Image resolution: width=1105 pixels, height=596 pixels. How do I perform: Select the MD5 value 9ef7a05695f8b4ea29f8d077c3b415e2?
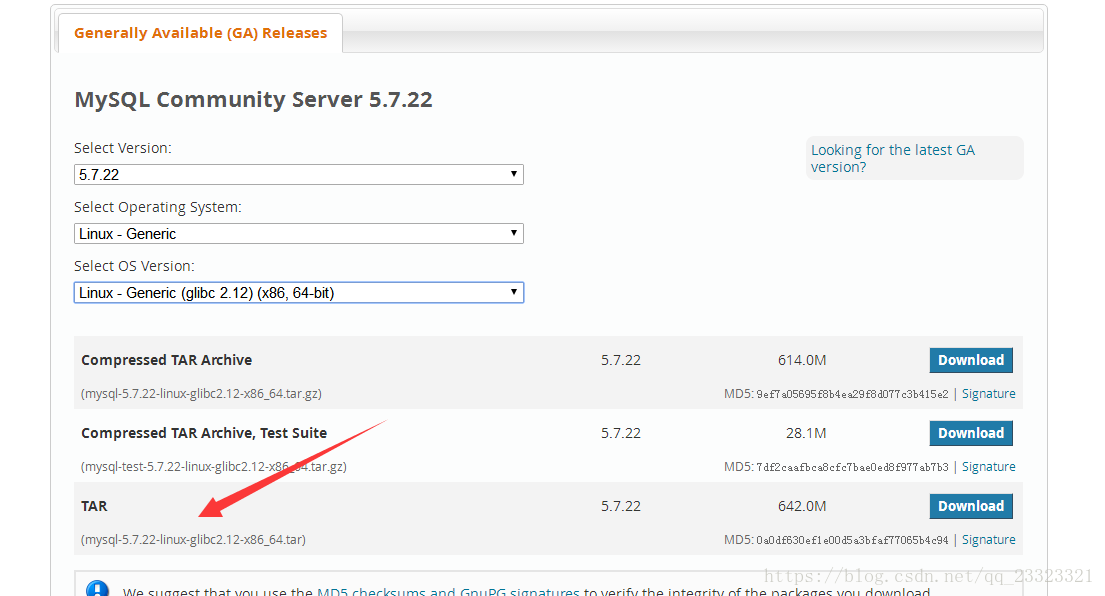[x=852, y=395]
